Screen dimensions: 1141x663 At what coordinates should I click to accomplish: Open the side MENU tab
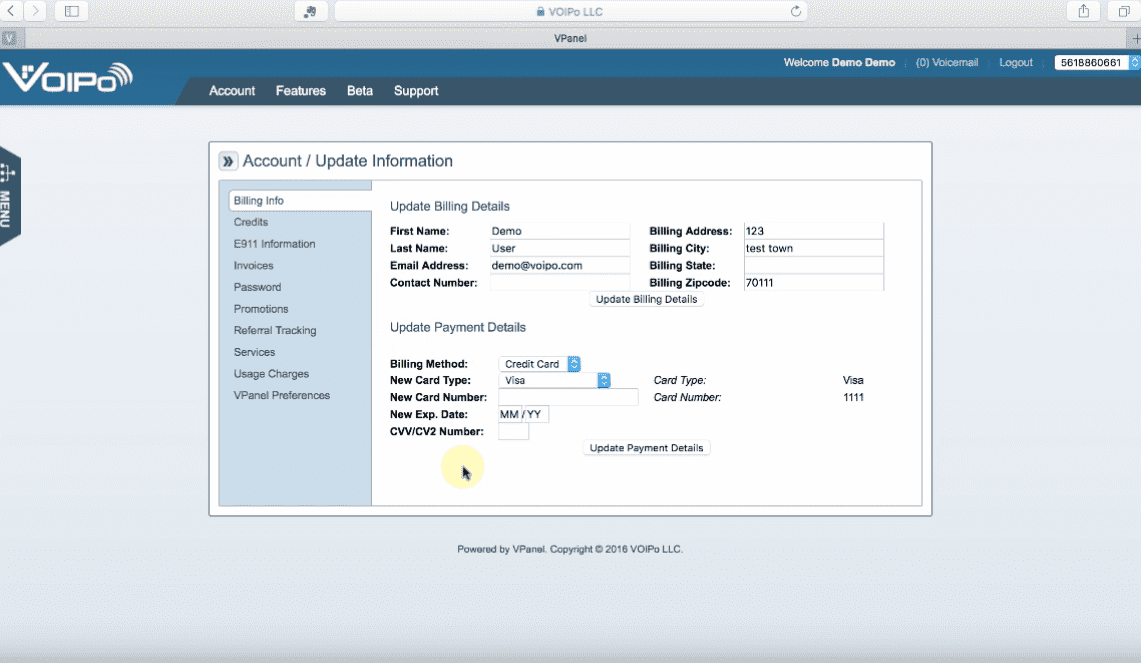pyautogui.click(x=8, y=195)
